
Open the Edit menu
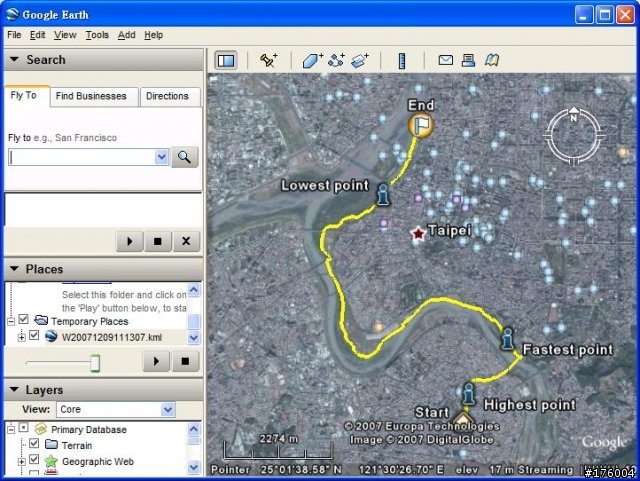point(37,35)
